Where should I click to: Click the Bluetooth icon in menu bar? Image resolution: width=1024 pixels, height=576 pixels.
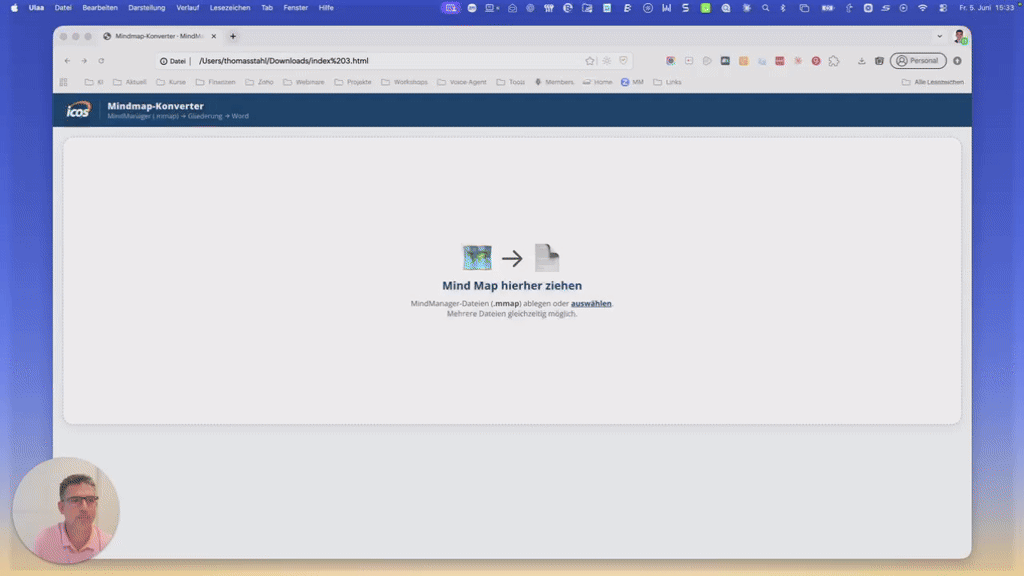[783, 8]
